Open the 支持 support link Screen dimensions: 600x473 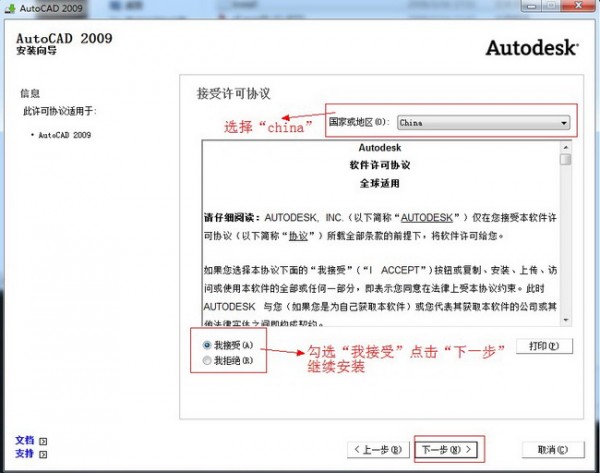(25, 454)
